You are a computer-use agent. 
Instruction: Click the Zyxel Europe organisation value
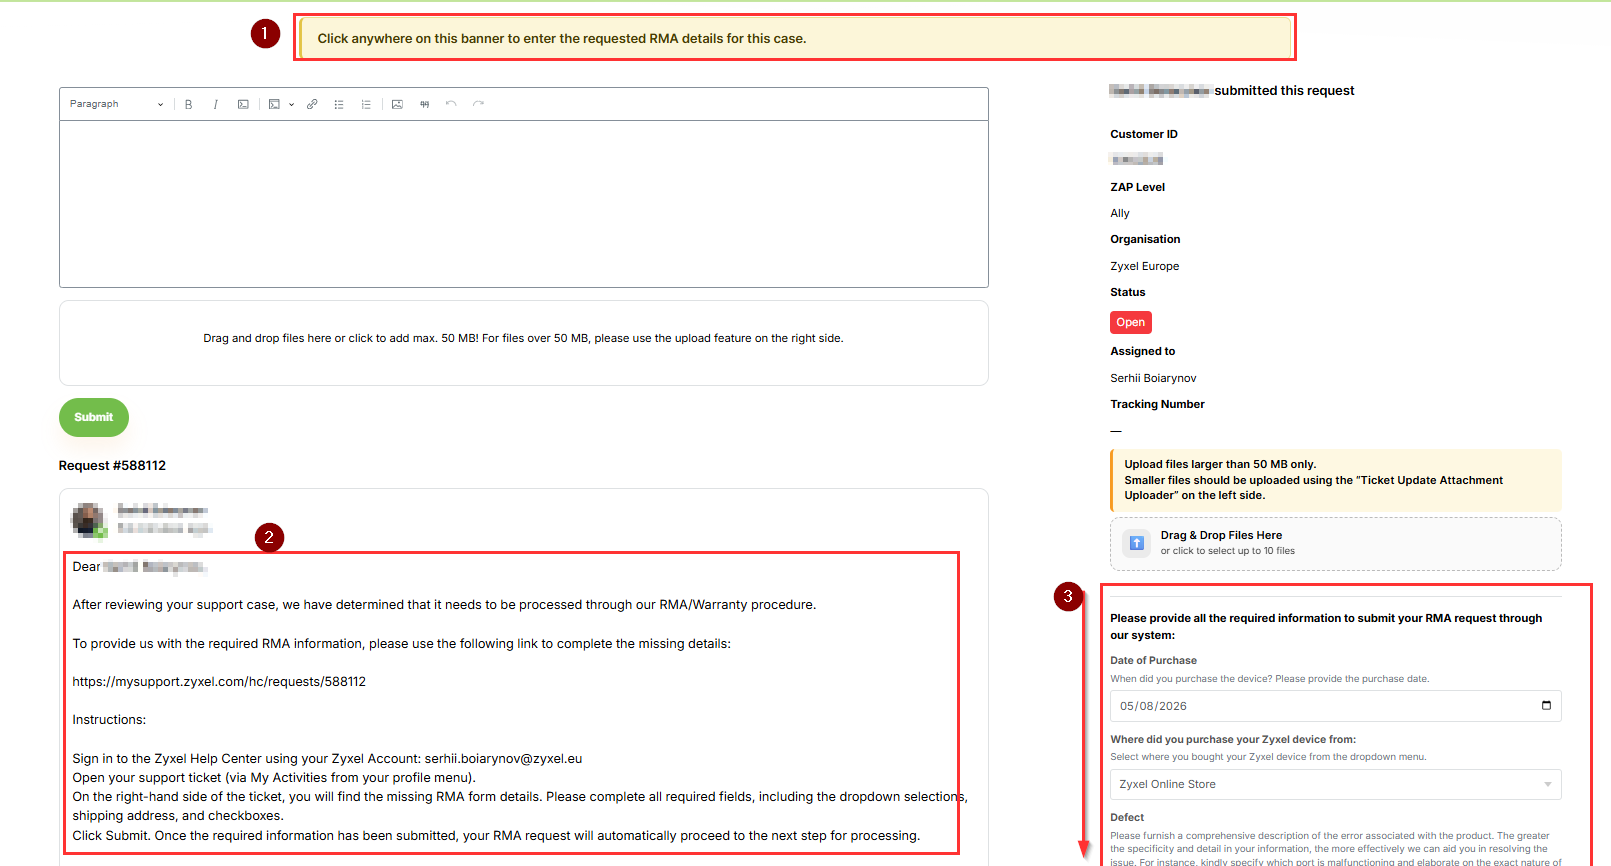(1144, 266)
